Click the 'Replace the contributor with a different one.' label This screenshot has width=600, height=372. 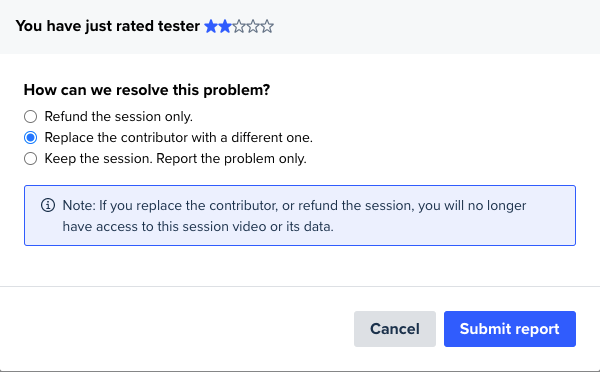[x=179, y=137]
